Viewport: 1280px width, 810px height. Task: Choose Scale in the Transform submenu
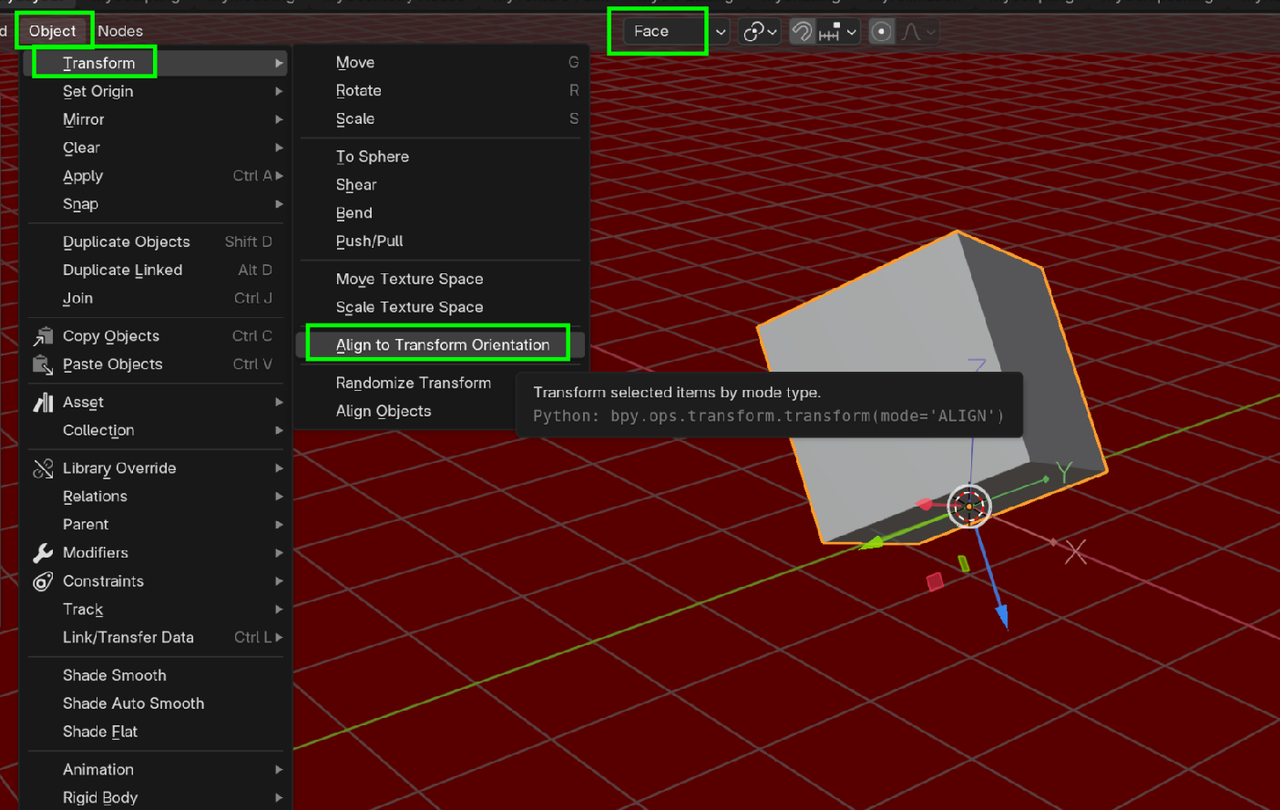pos(441,118)
